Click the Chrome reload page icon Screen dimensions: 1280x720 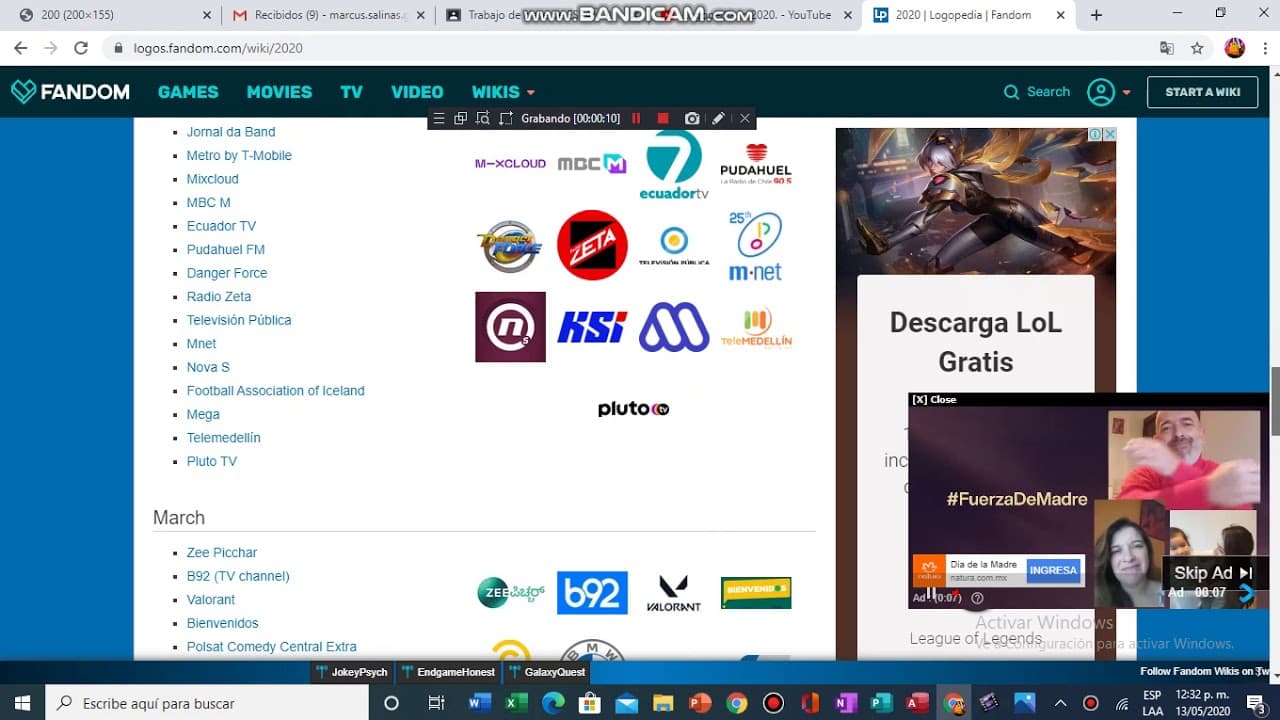pos(81,48)
